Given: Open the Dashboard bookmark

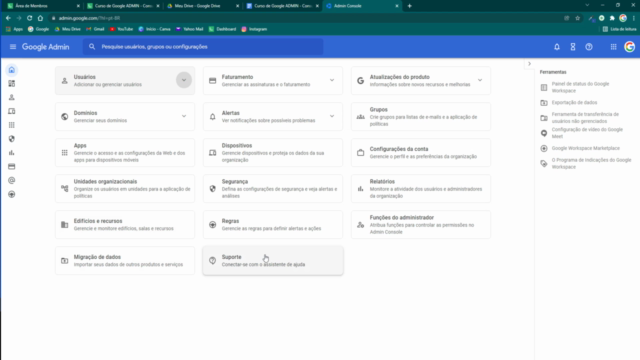Looking at the screenshot, I should pyautogui.click(x=222, y=29).
